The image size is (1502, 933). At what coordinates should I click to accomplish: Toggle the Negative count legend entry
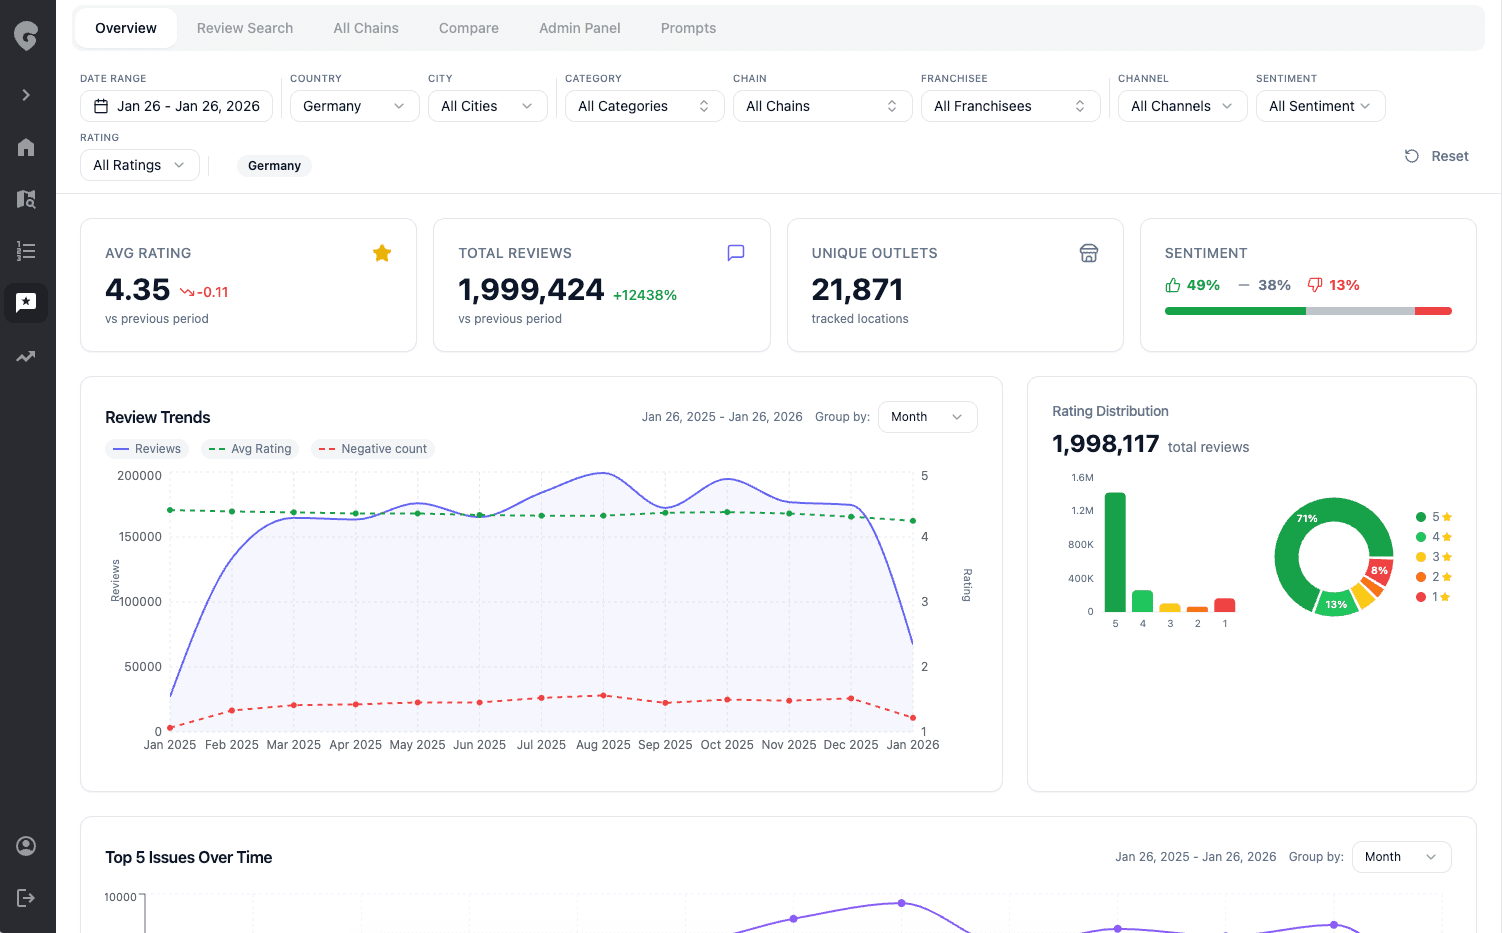coord(372,449)
